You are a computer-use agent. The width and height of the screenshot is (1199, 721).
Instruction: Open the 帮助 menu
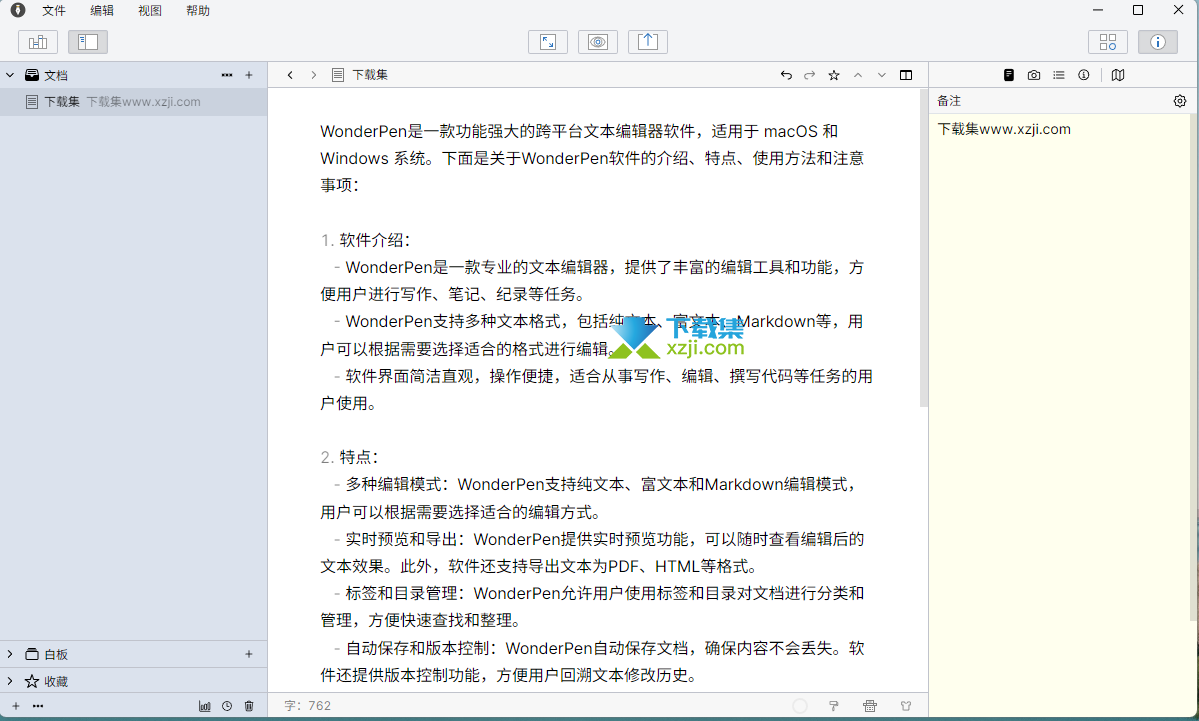tap(198, 11)
